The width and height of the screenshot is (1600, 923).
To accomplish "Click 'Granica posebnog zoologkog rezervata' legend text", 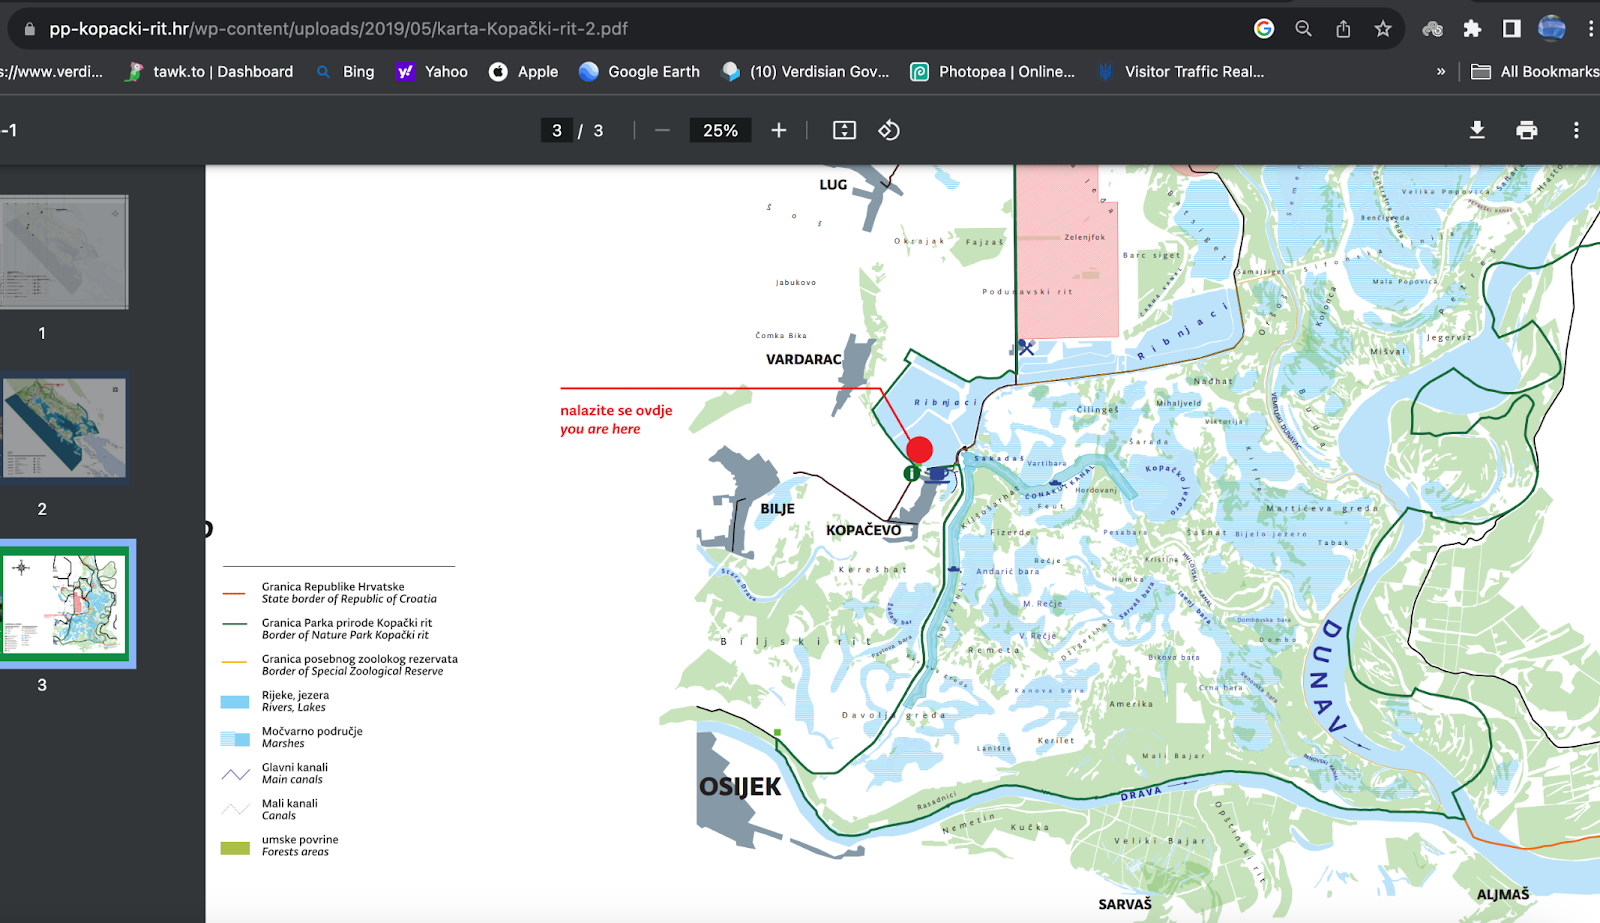I will click(x=360, y=659).
